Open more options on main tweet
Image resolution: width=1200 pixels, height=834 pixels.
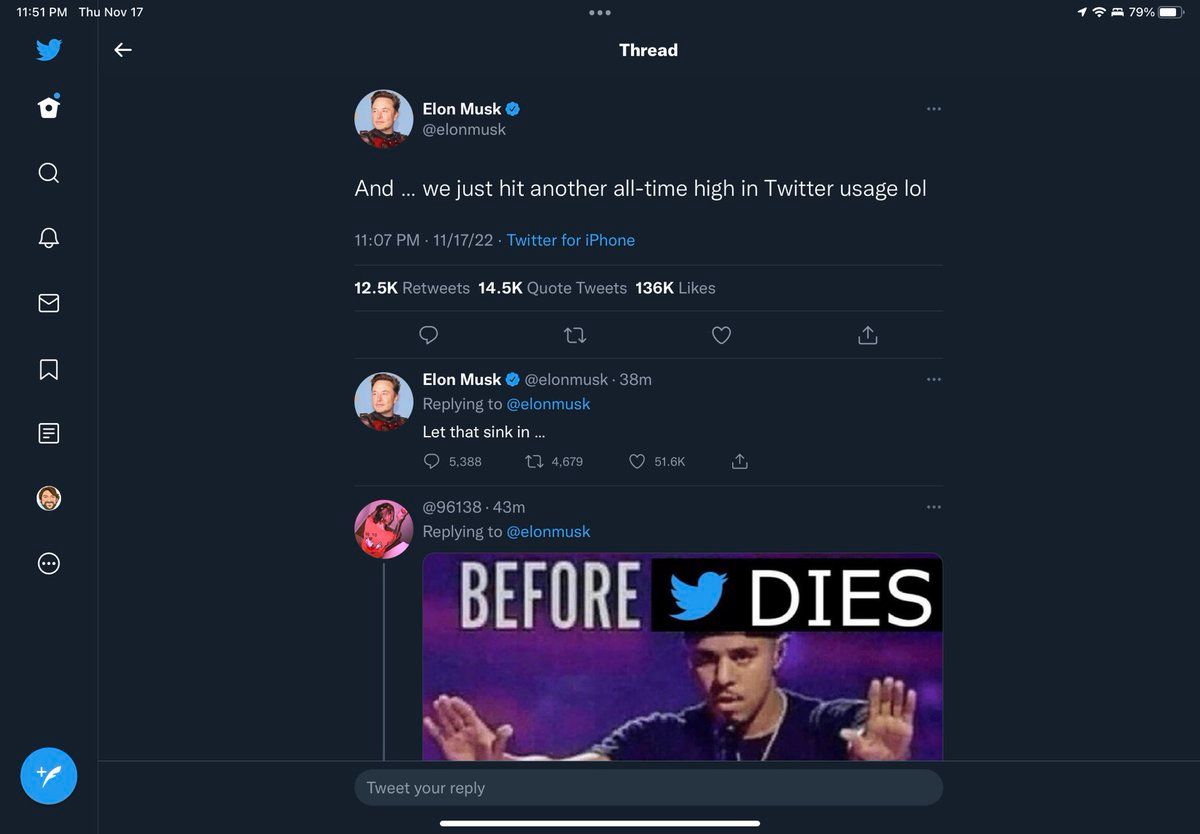(x=933, y=109)
